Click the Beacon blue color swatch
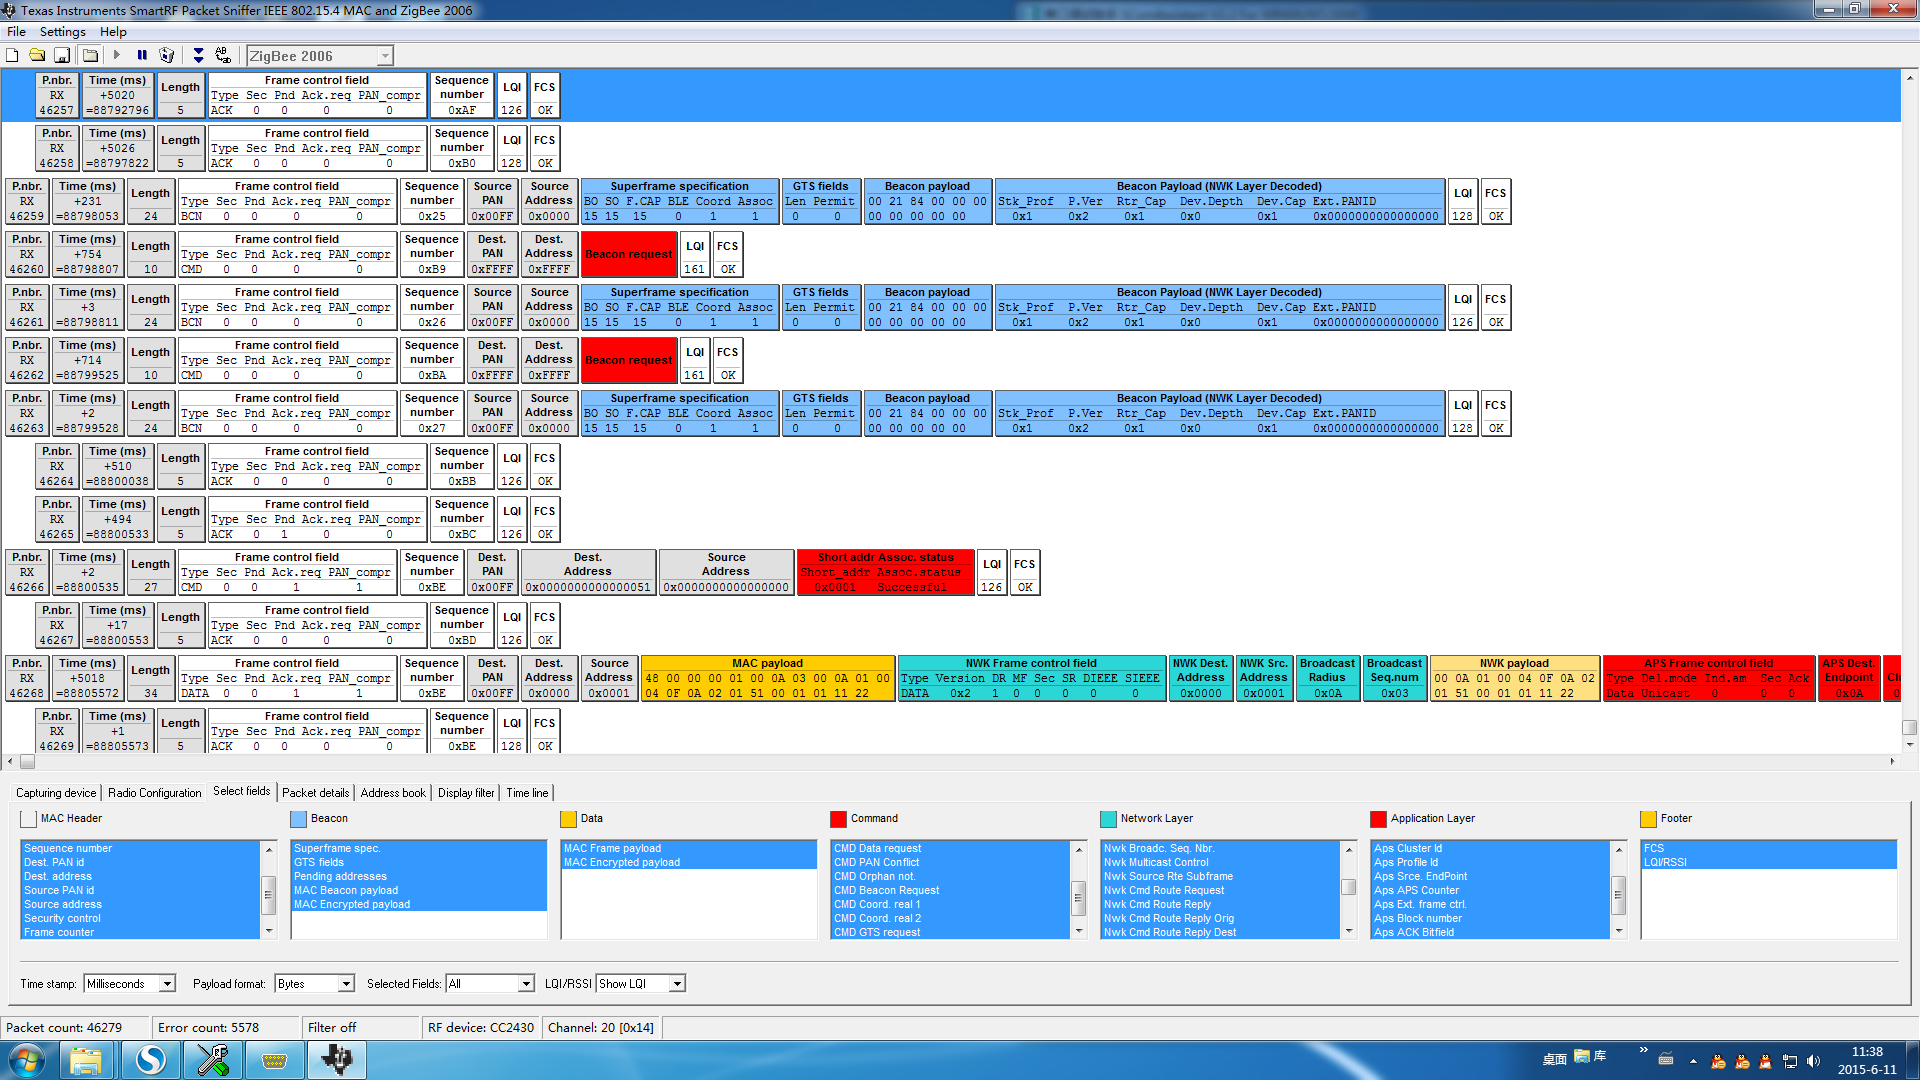 point(298,819)
